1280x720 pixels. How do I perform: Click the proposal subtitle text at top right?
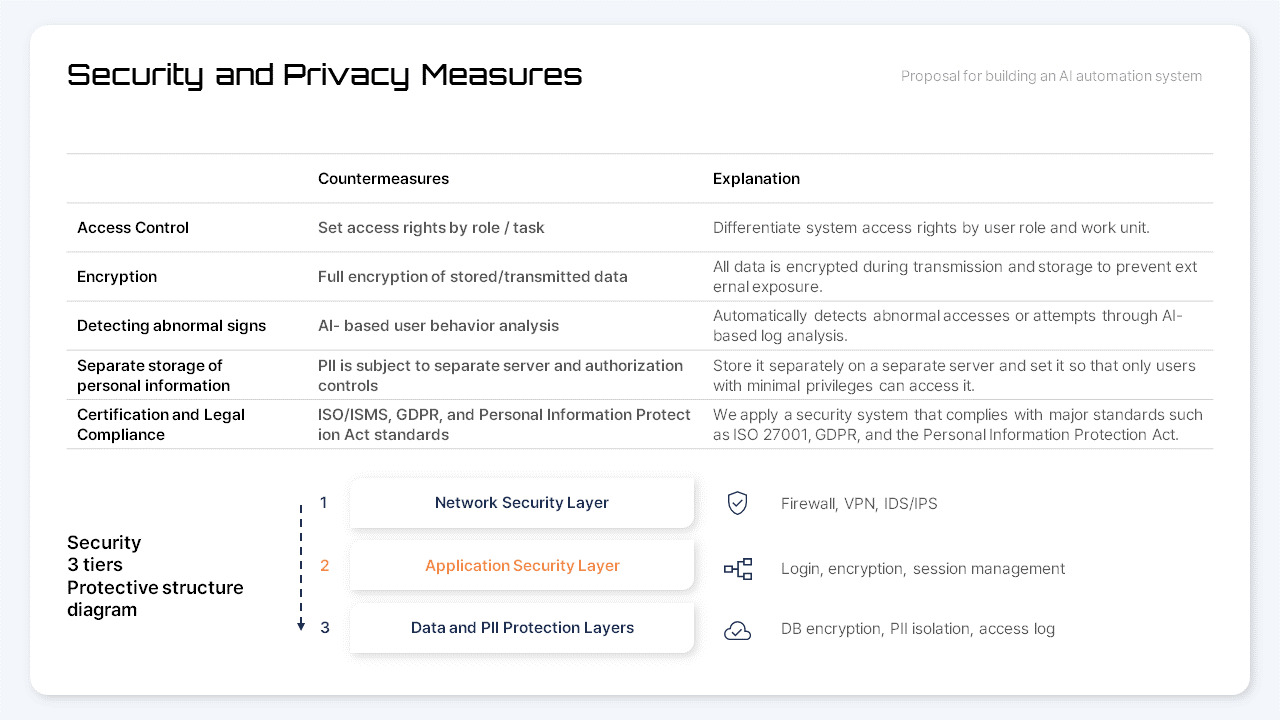tap(1051, 76)
